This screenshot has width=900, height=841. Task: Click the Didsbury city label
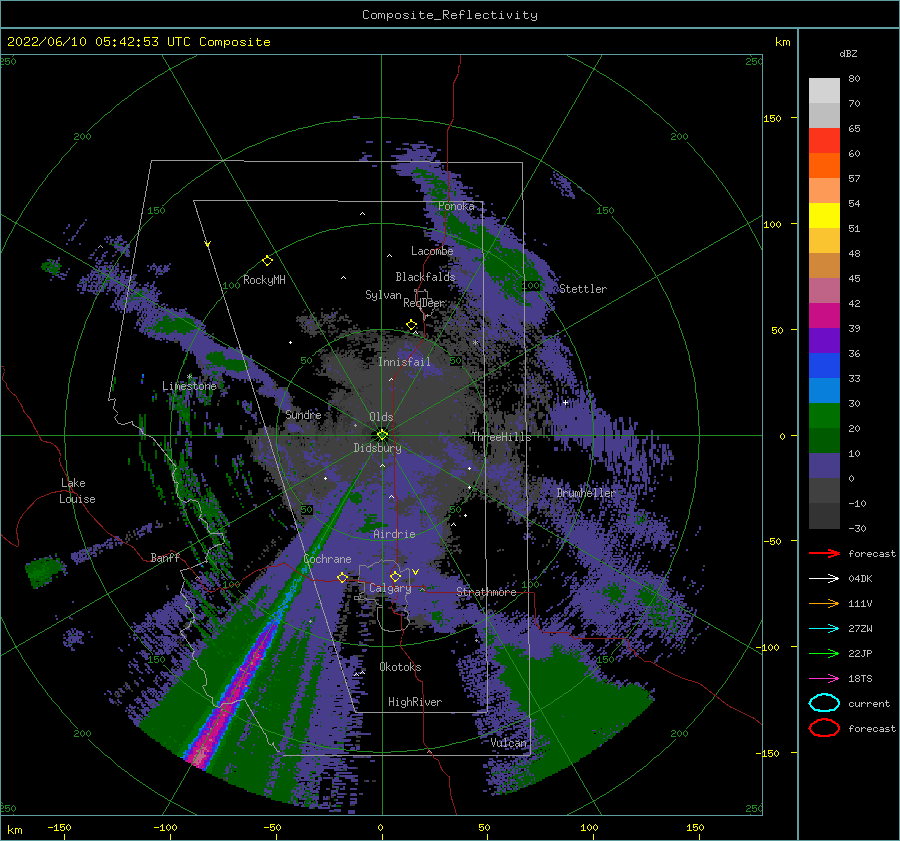tap(377, 448)
